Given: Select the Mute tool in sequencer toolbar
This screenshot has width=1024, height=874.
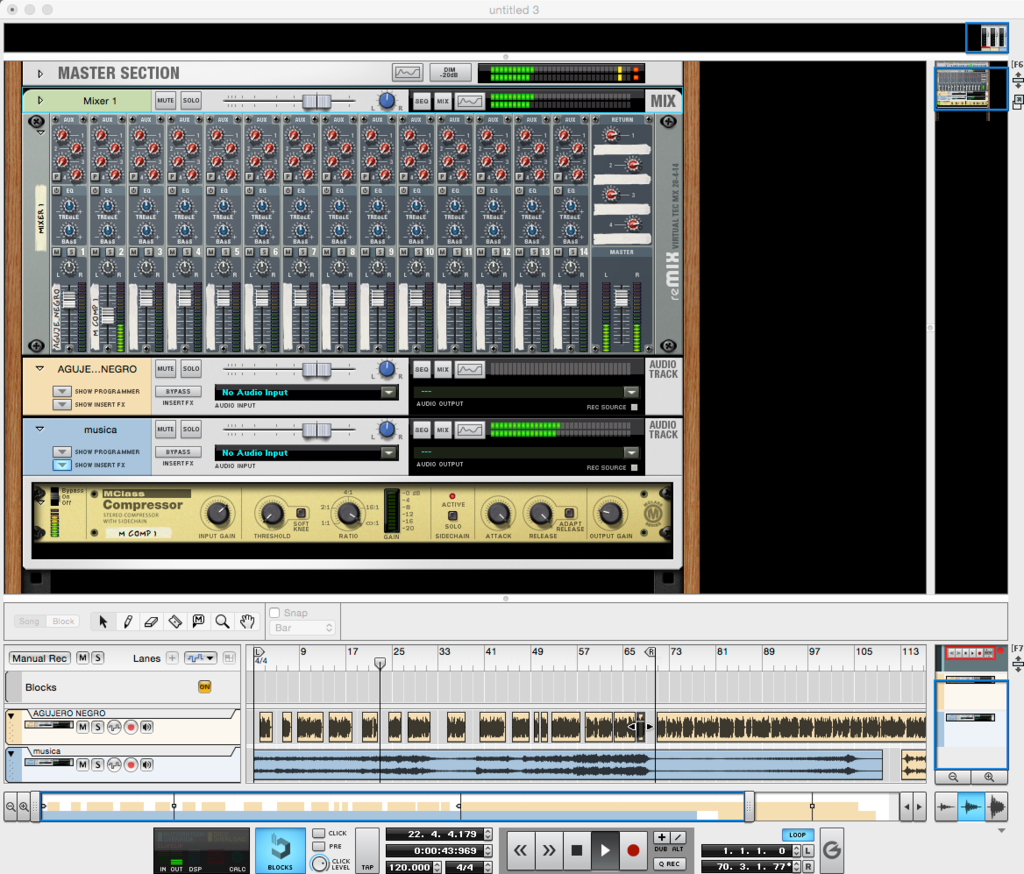Looking at the screenshot, I should click(x=199, y=621).
